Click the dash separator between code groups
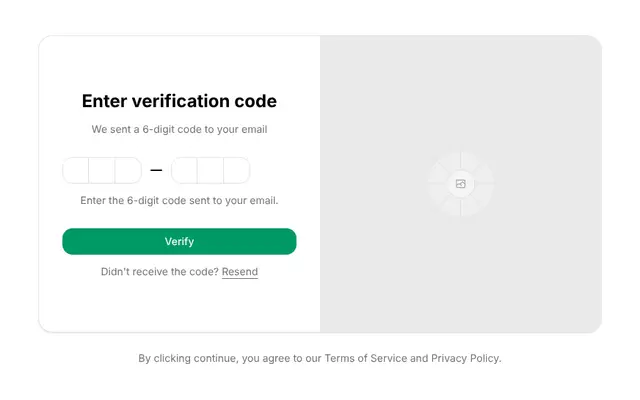Image resolution: width=640 pixels, height=400 pixels. point(156,170)
